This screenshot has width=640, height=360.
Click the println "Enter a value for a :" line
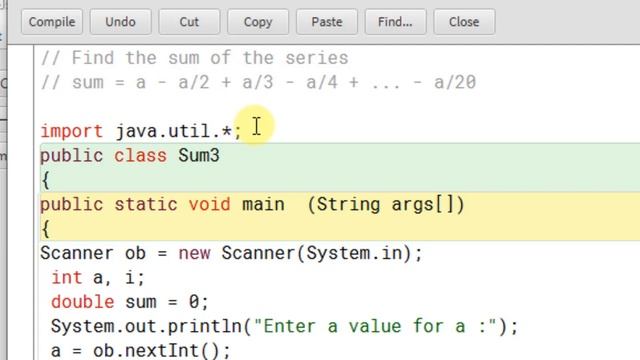coord(284,327)
